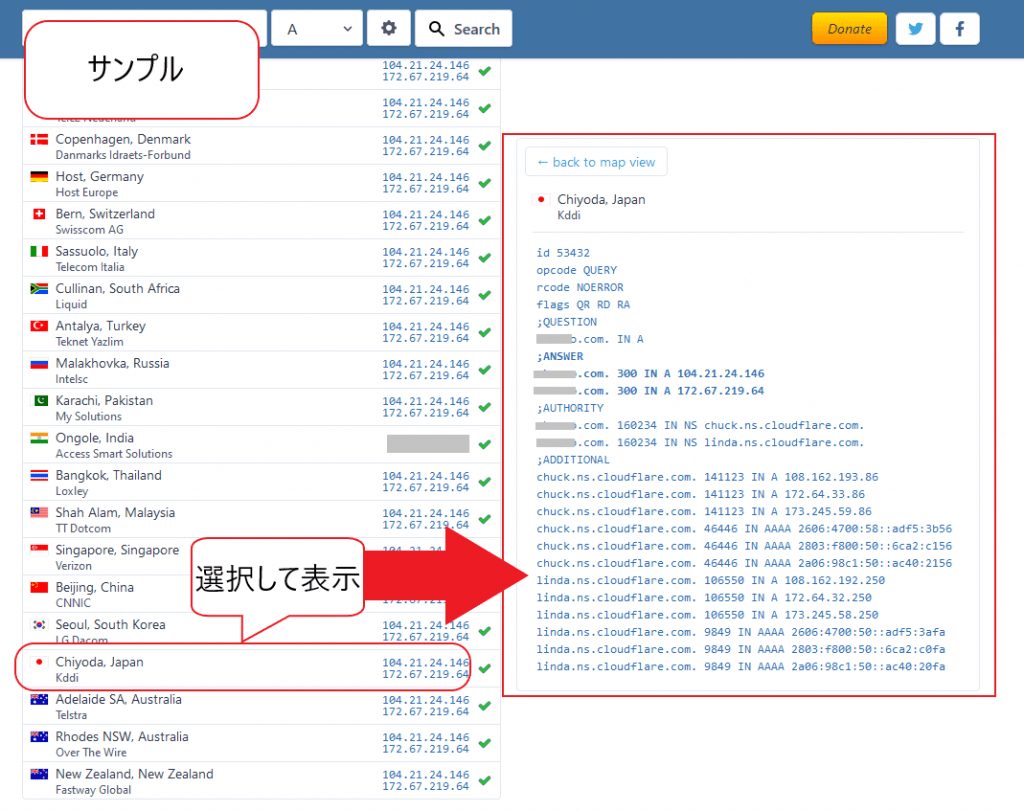
Task: Expand the record type A dropdown
Action: 317,29
